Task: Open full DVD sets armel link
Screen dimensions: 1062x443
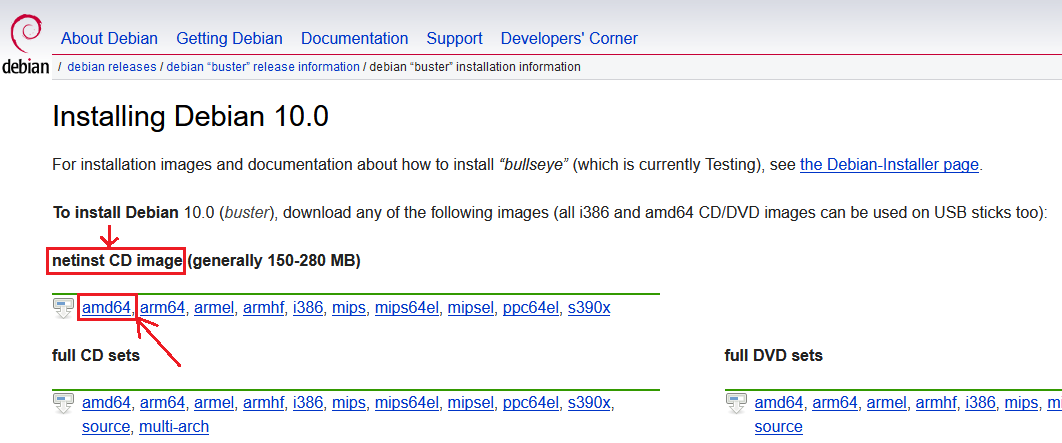Action: [887, 404]
